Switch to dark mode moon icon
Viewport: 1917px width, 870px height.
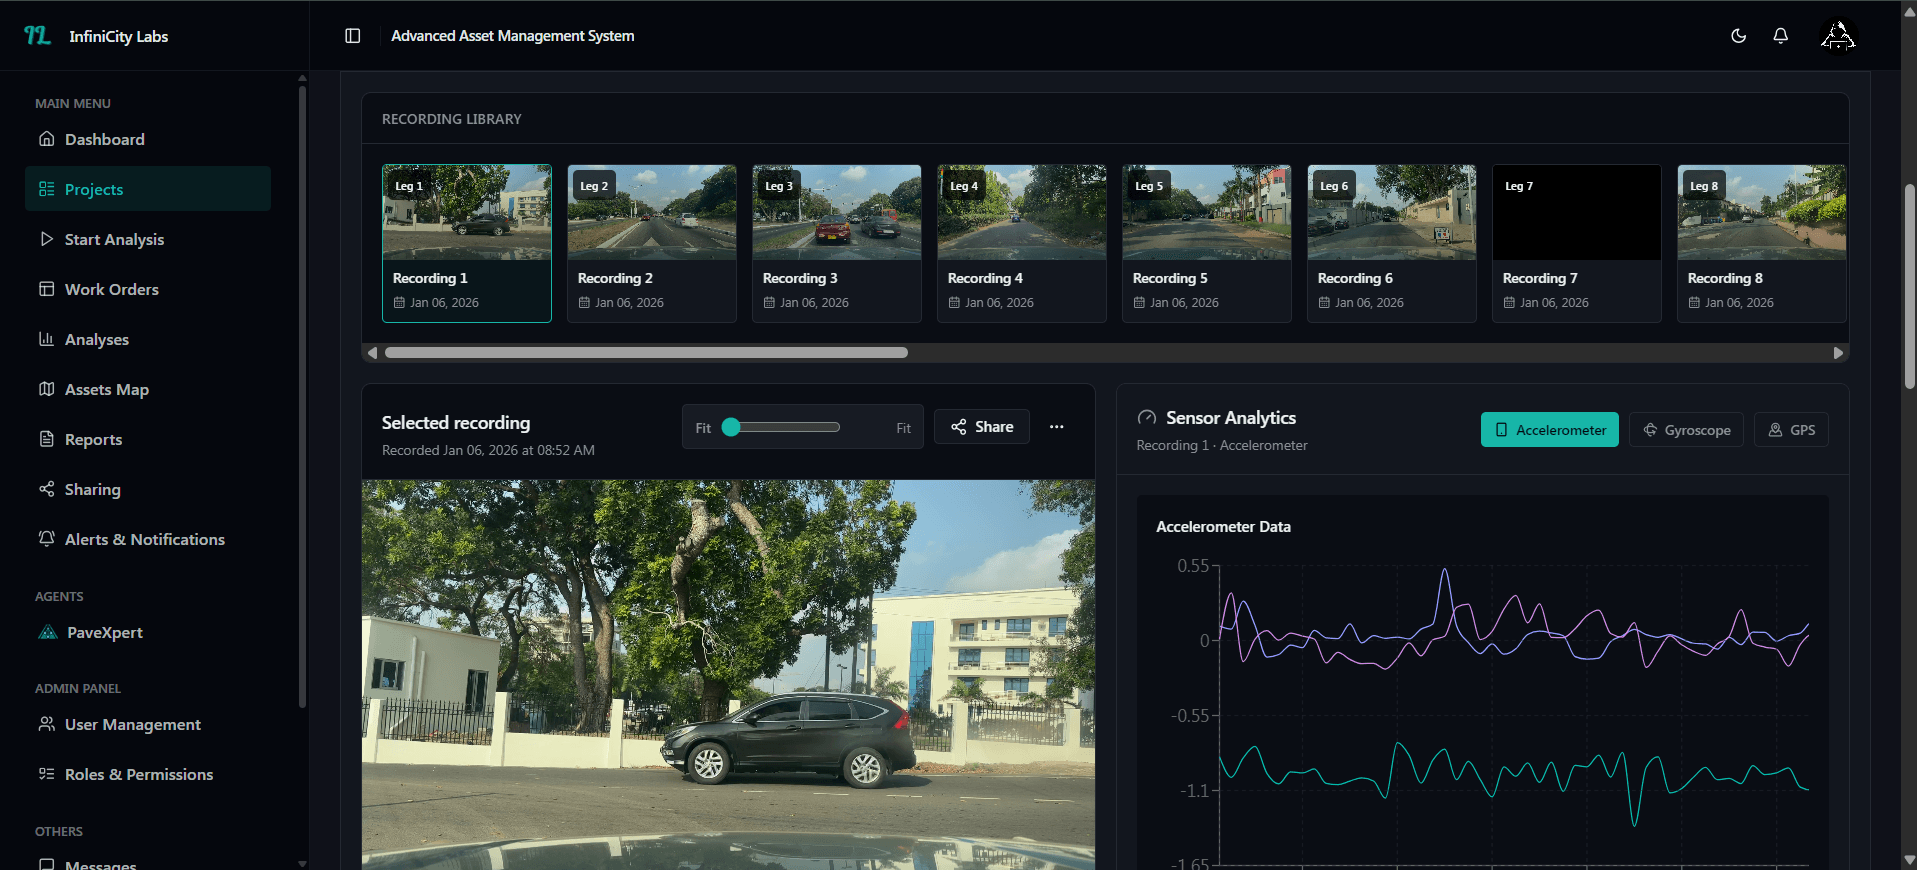[x=1739, y=36]
